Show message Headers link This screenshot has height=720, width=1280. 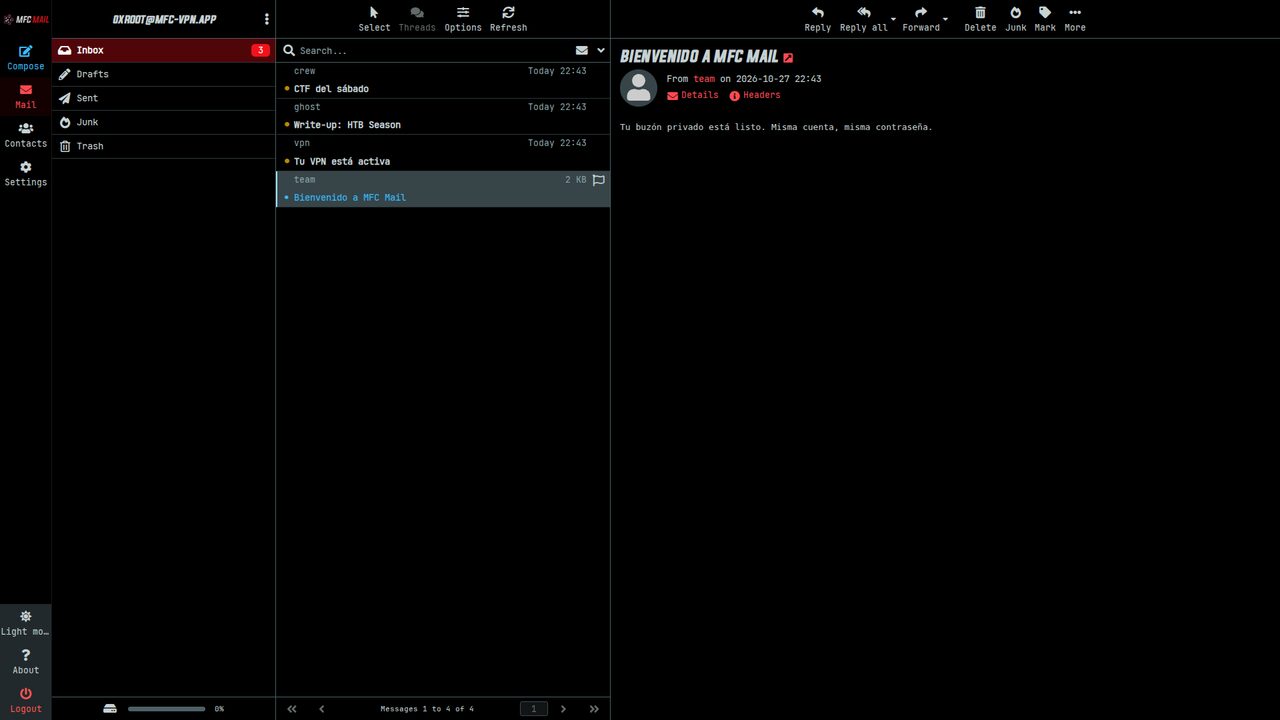pos(754,95)
